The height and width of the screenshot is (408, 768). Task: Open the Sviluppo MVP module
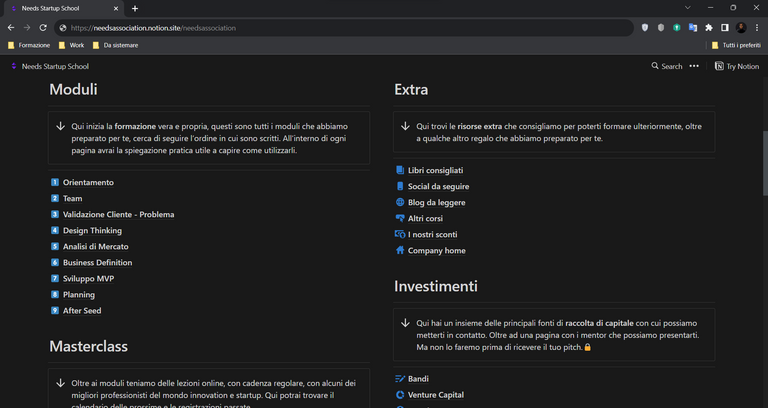[88, 279]
